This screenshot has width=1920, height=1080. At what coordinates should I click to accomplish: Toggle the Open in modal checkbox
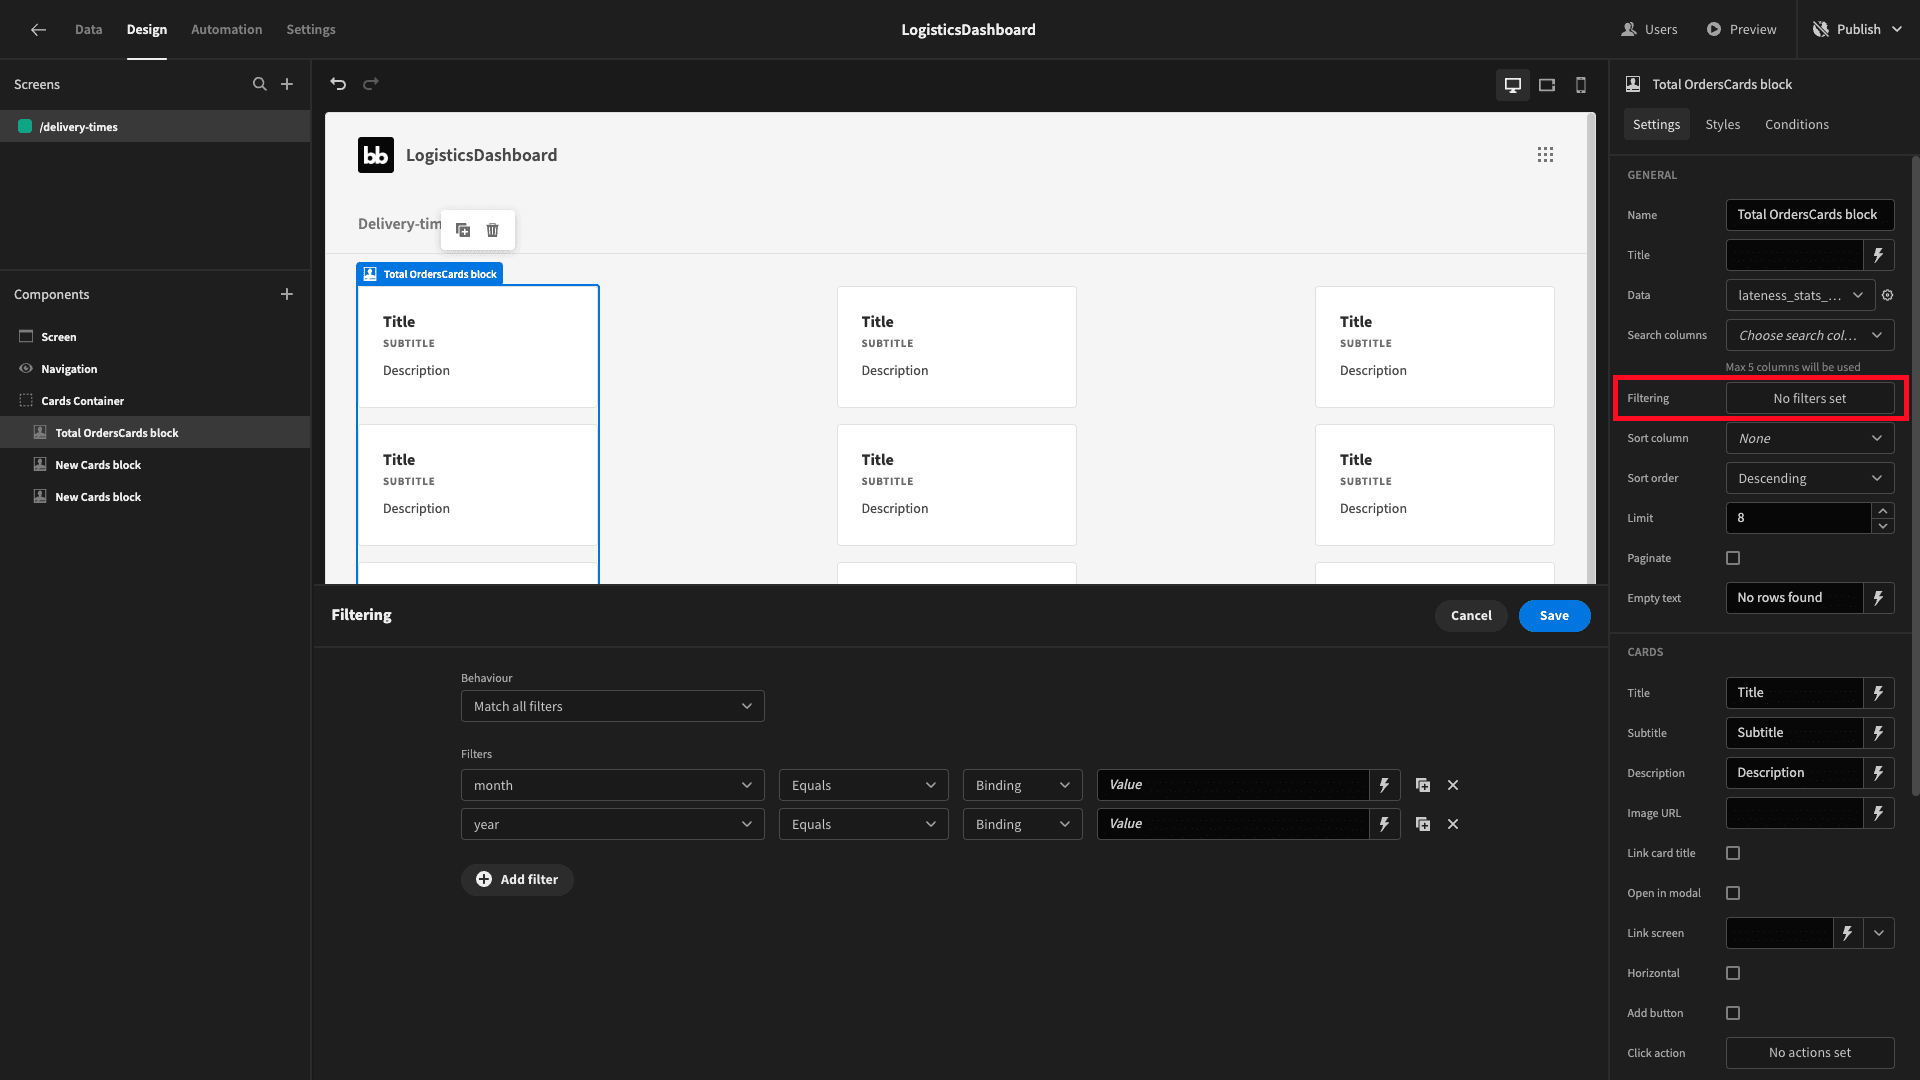tap(1733, 893)
